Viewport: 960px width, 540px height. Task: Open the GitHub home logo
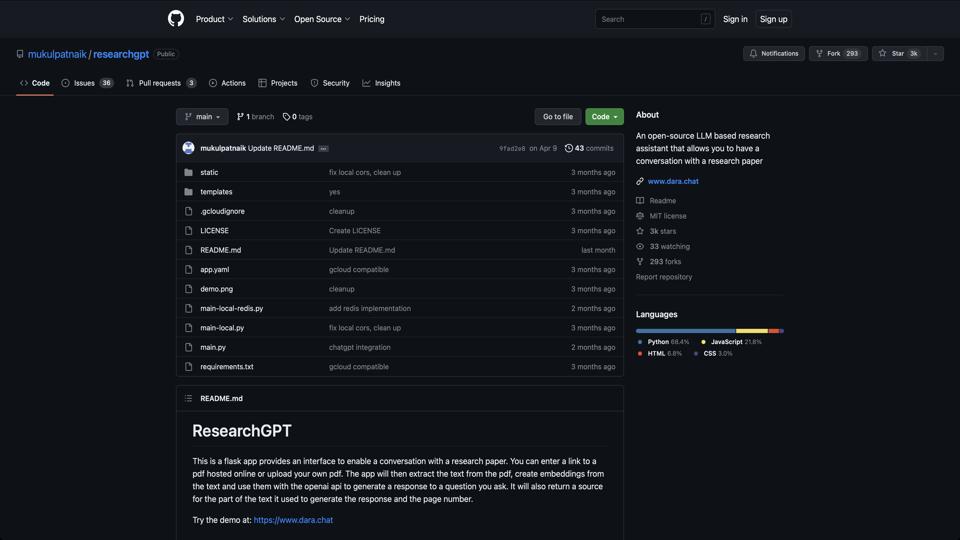pyautogui.click(x=176, y=19)
